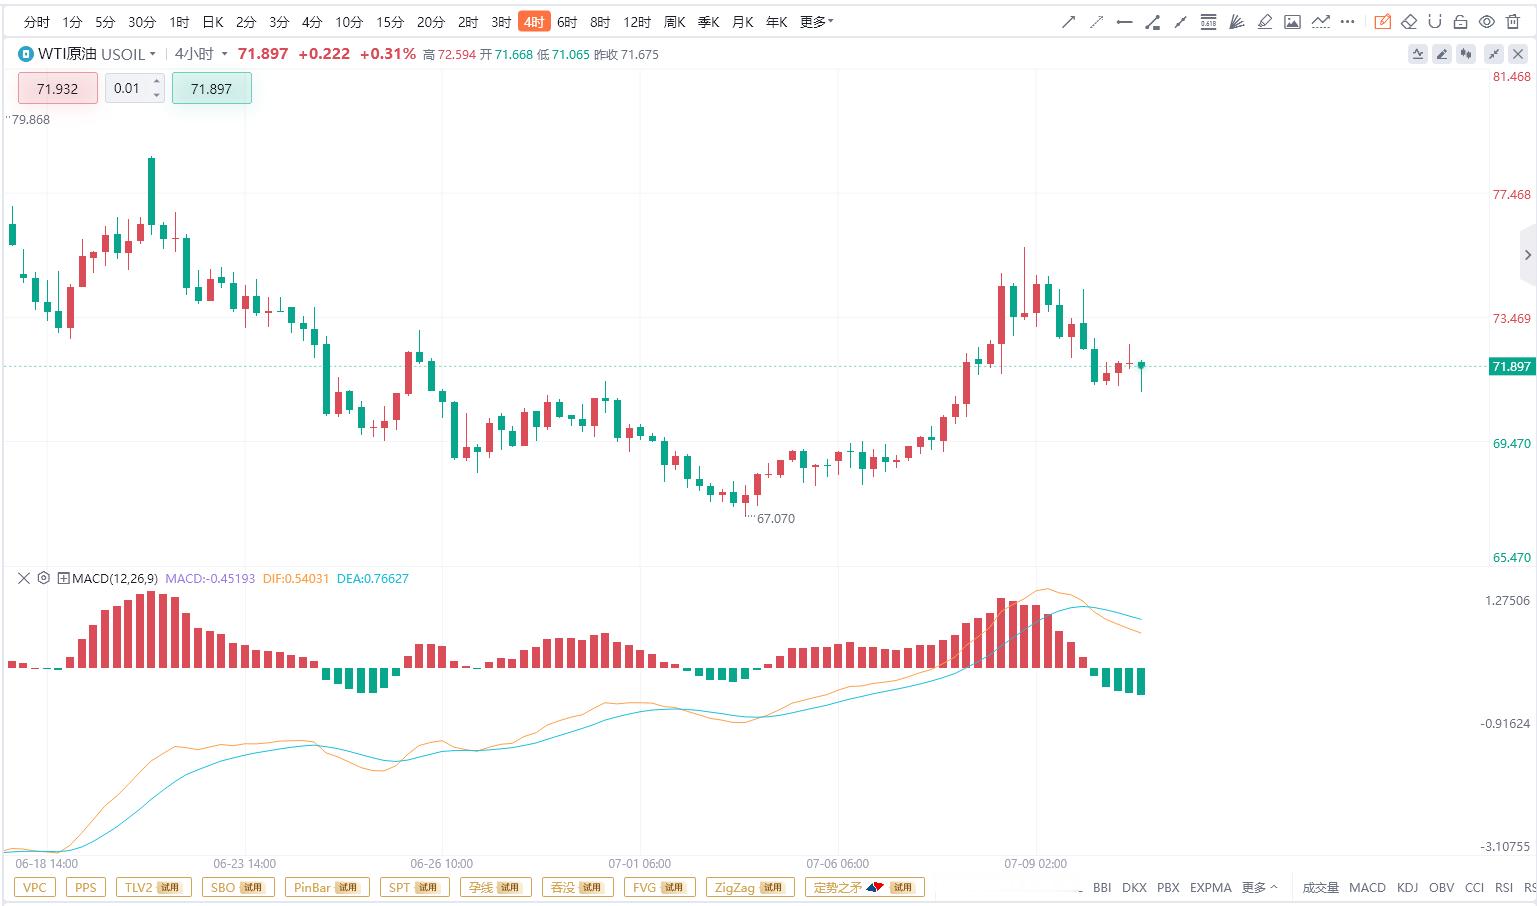
Task: Open the 4小时 period dropdown
Action: coord(201,54)
